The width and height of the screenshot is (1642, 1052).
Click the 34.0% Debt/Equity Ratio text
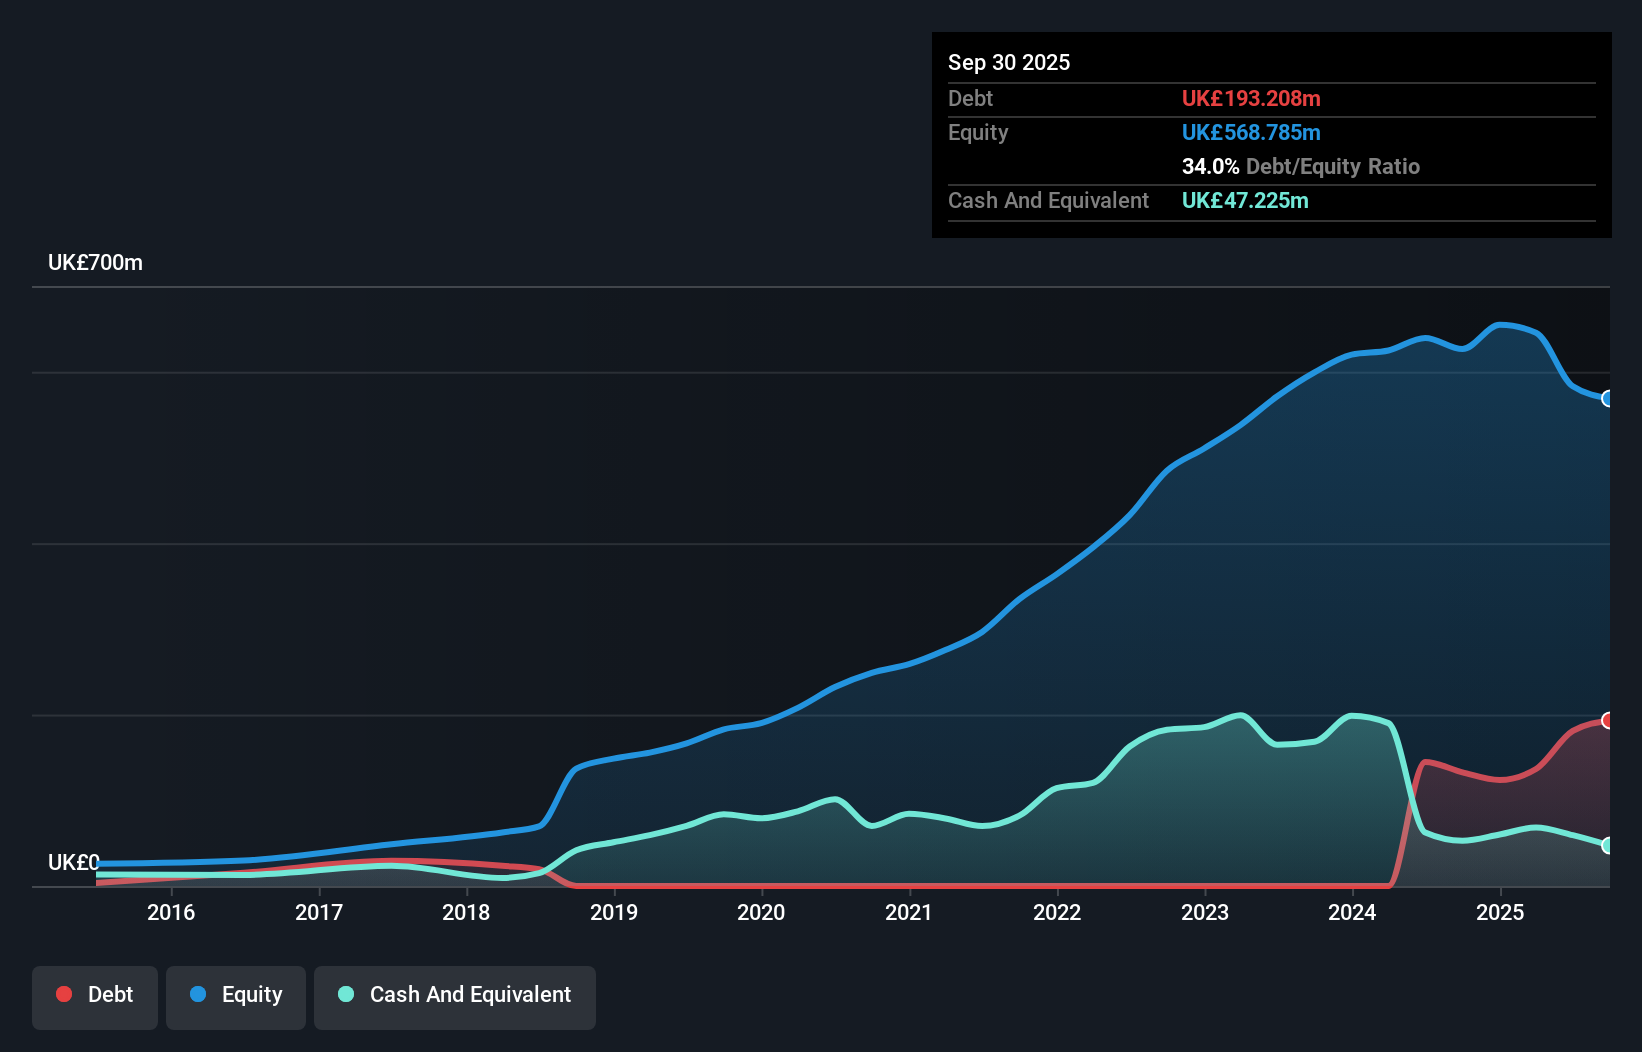pos(1301,166)
